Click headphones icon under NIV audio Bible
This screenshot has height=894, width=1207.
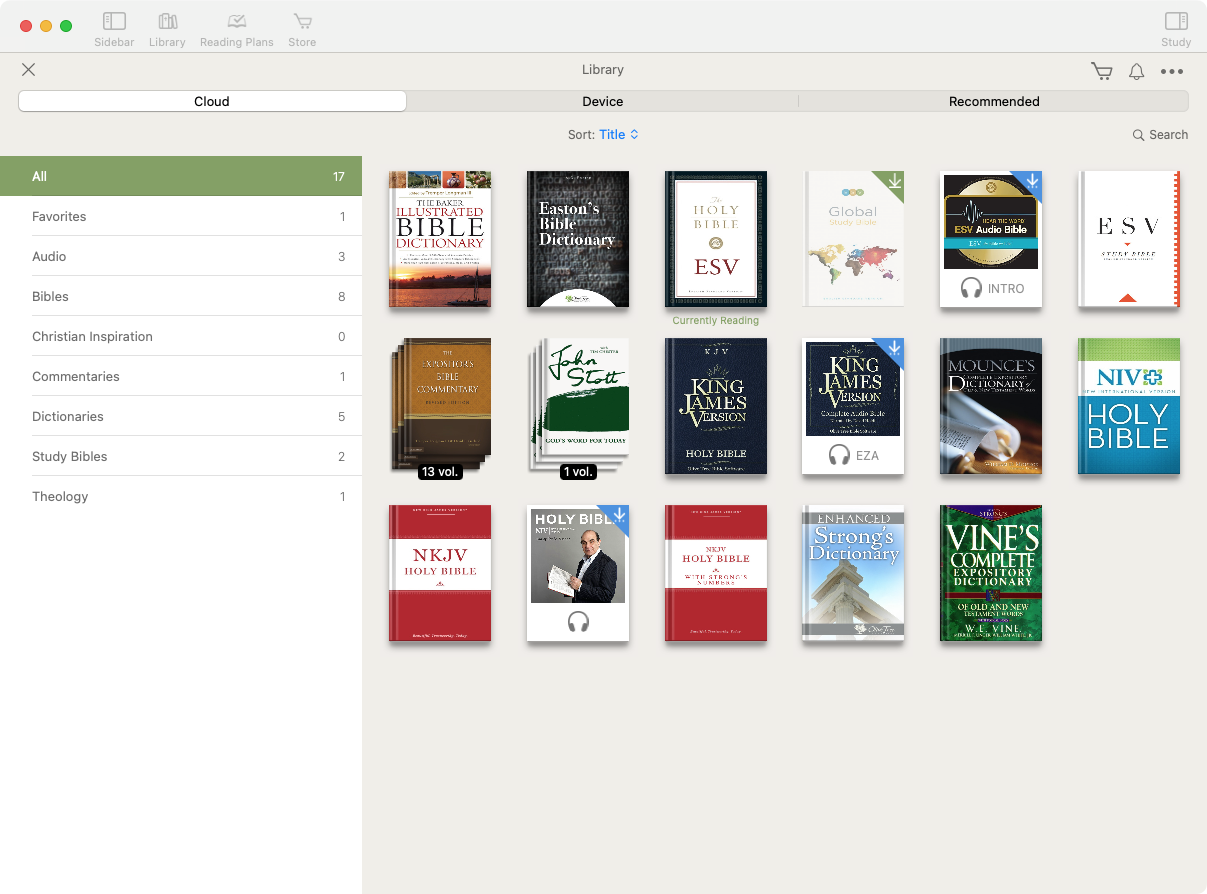(x=578, y=622)
